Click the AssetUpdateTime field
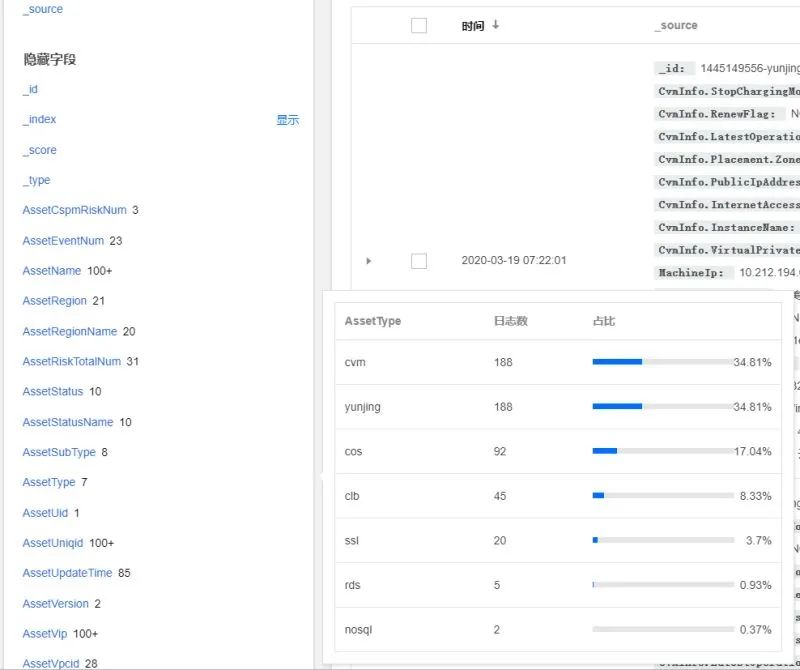This screenshot has height=670, width=800. click(66, 573)
